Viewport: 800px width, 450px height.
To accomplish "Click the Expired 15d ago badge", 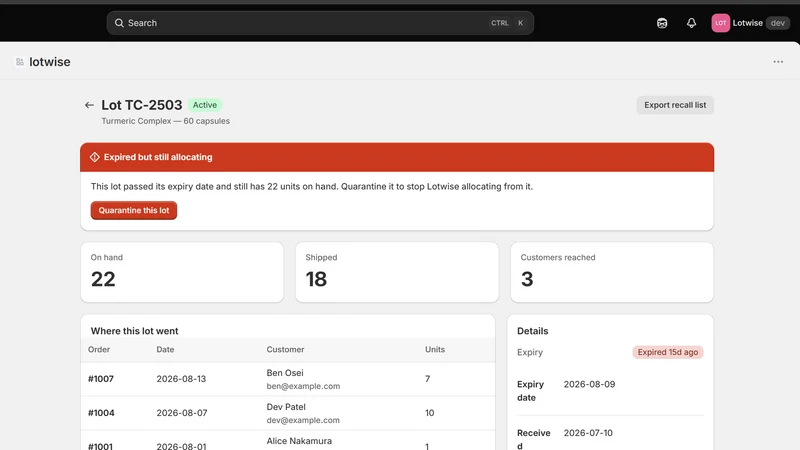I will (668, 352).
